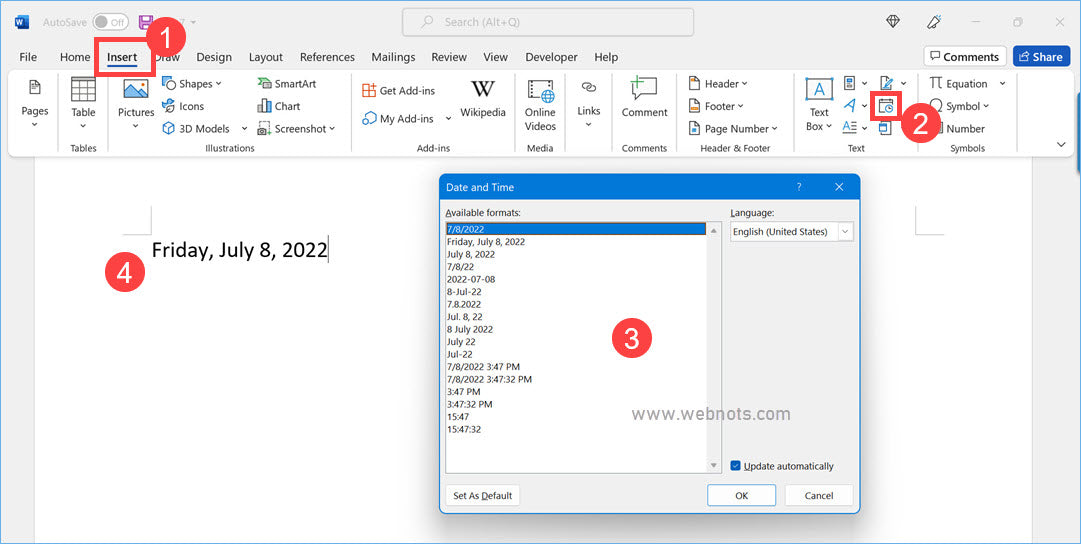Viewport: 1081px width, 544px height.
Task: Select the Insert tab
Action: [x=122, y=57]
